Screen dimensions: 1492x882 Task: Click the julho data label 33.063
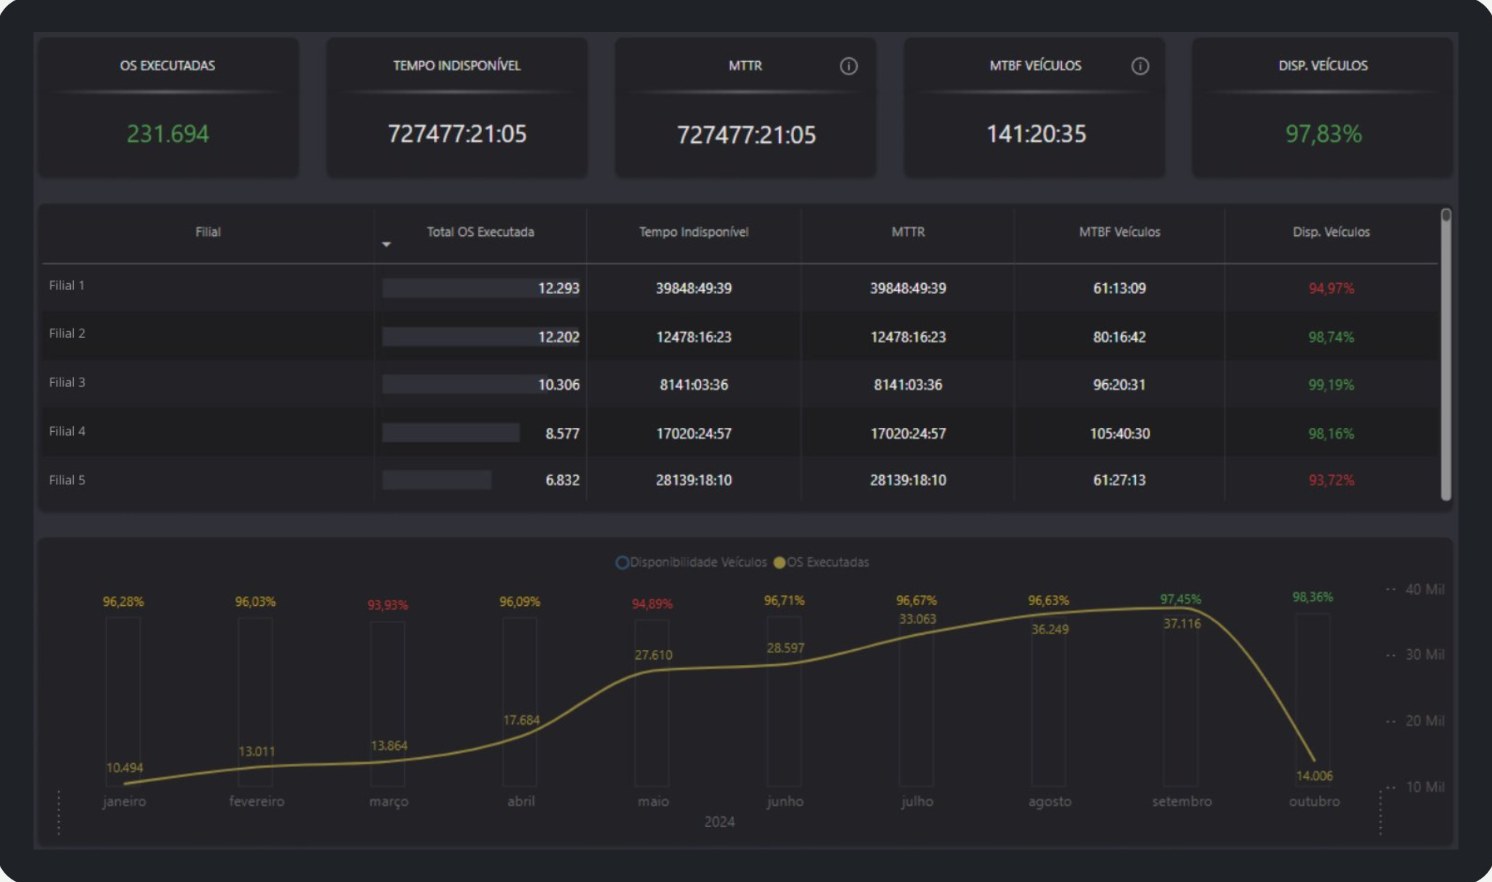pos(917,619)
